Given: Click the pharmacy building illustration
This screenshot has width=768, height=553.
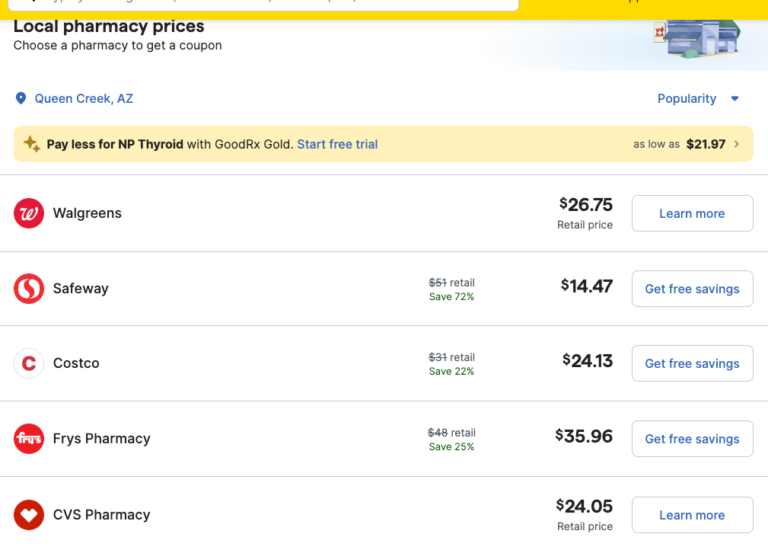Looking at the screenshot, I should coord(698,38).
